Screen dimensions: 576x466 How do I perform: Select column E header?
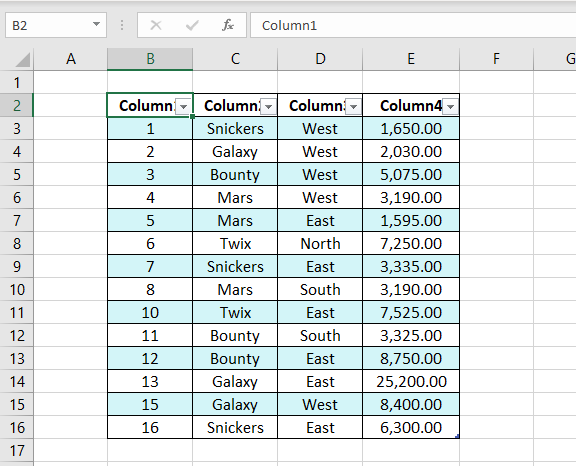coord(411,59)
